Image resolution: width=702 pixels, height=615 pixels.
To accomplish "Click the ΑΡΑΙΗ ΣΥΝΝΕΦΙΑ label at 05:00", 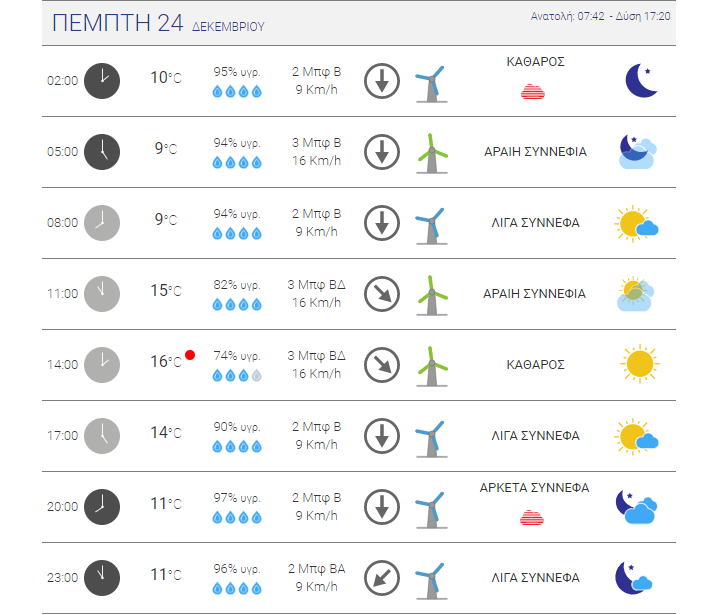I will (x=535, y=152).
